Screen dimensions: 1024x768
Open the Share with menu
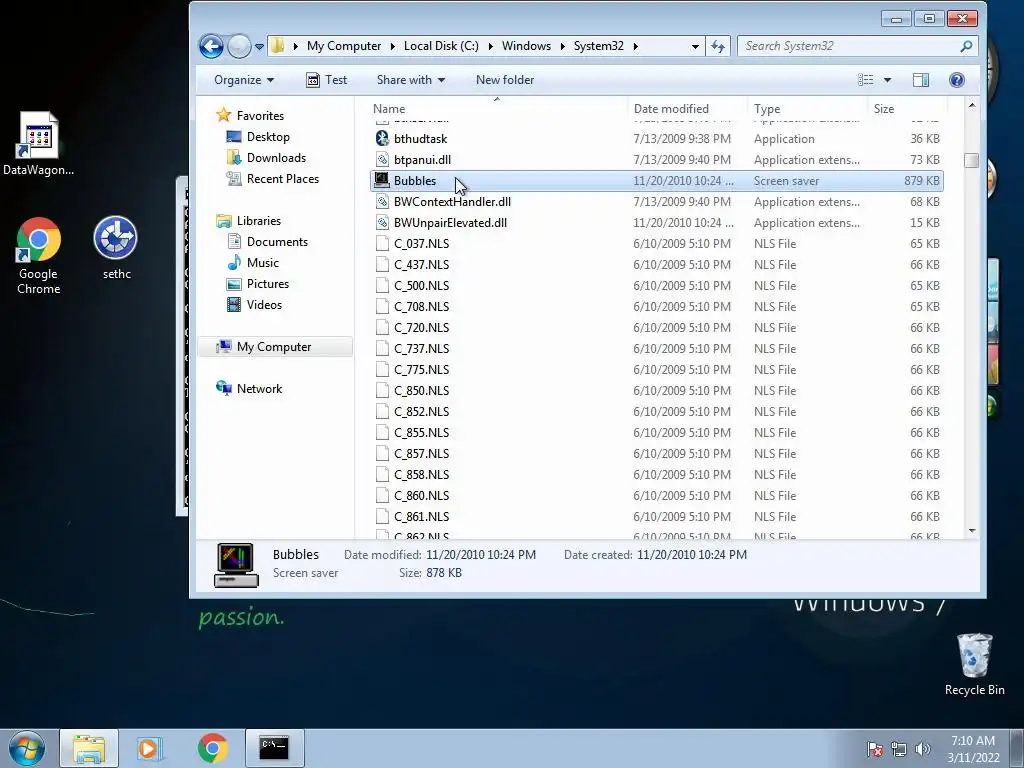coord(410,80)
